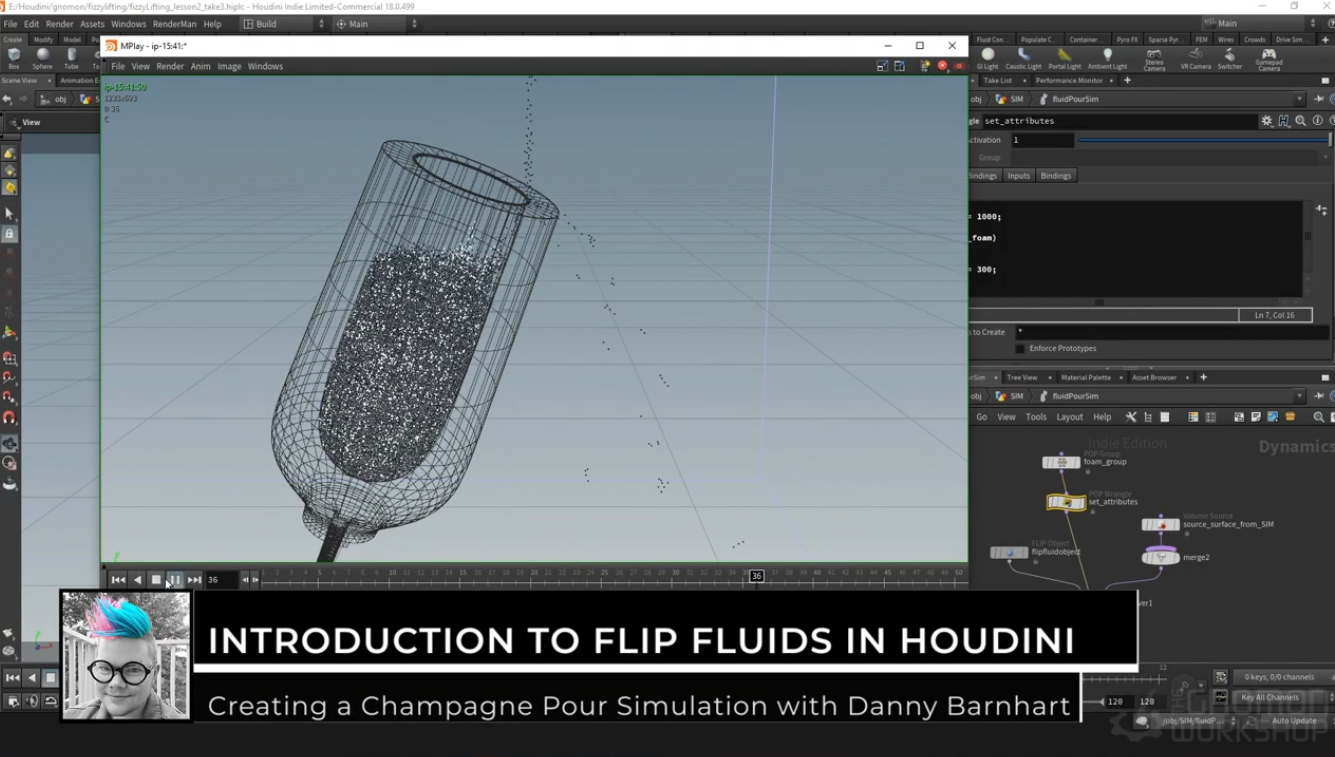This screenshot has height=757, width=1335.
Task: Select the source_surface_from_SIM Volume Source node
Action: [x=1160, y=524]
